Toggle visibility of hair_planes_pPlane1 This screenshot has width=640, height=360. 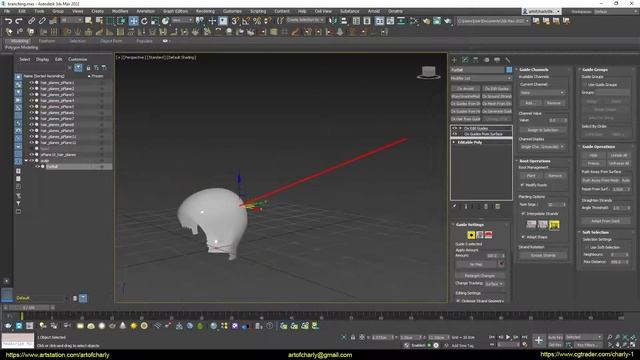pos(31,82)
